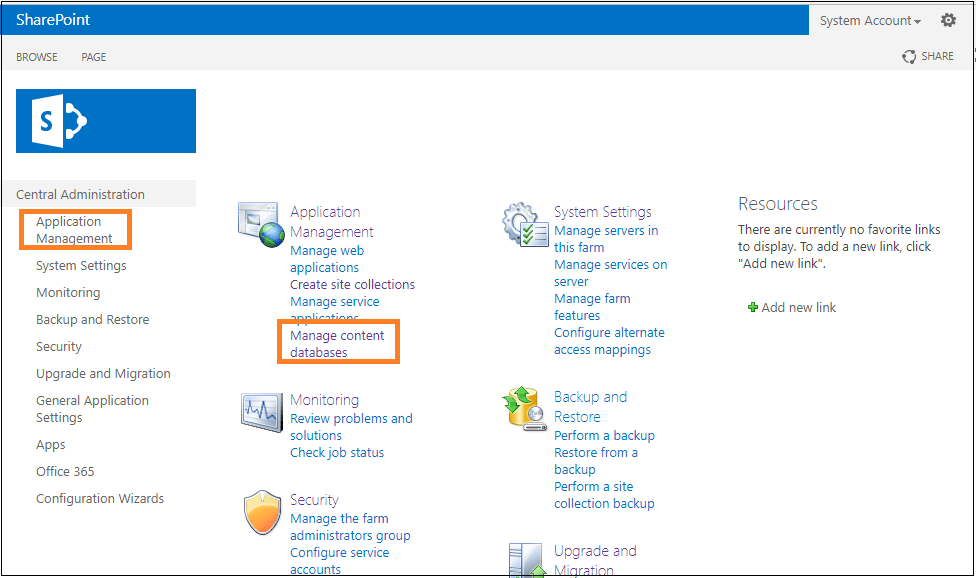This screenshot has width=976, height=578.
Task: Open Security in left navigation
Action: [x=59, y=347]
